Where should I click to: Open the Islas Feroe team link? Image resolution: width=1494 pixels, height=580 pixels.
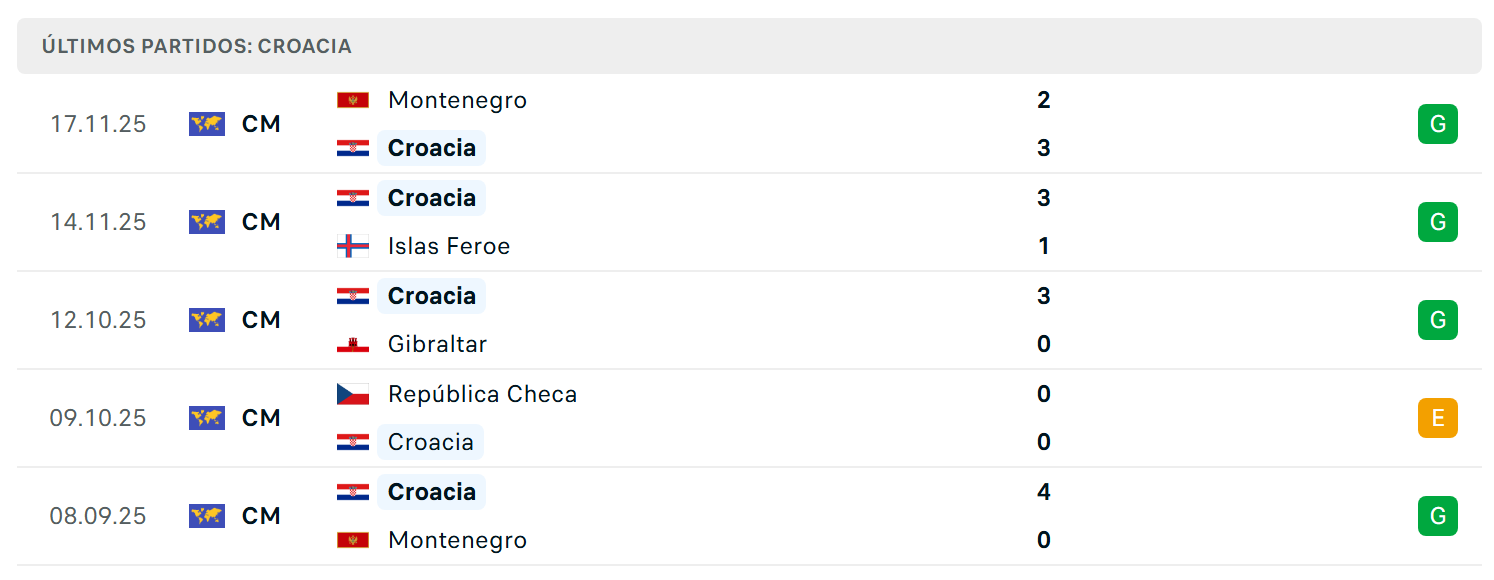coord(449,246)
